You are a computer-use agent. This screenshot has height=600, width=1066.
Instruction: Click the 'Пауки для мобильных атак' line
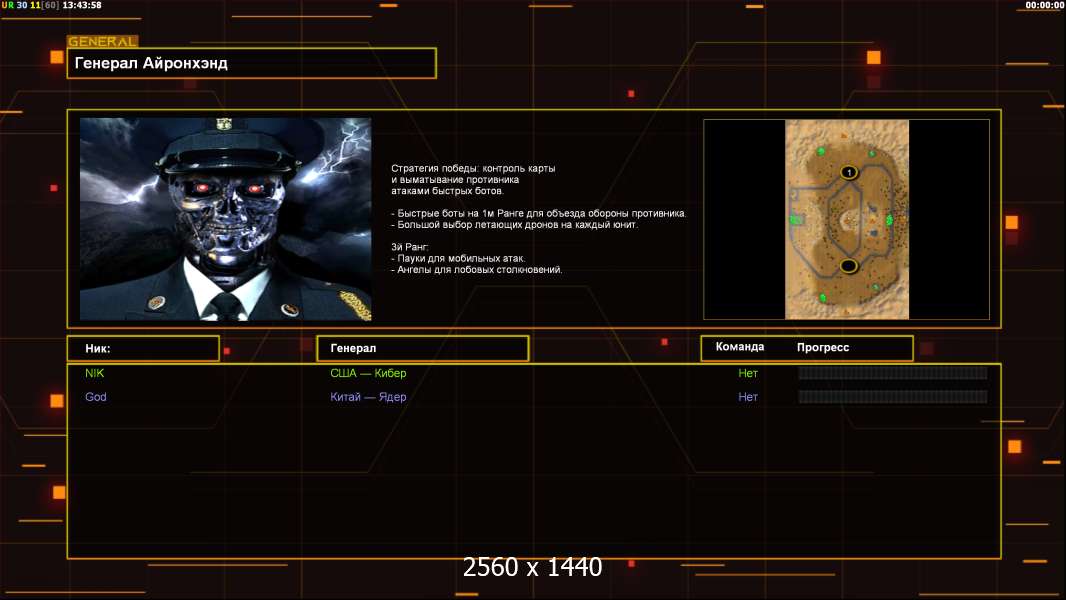click(x=458, y=258)
